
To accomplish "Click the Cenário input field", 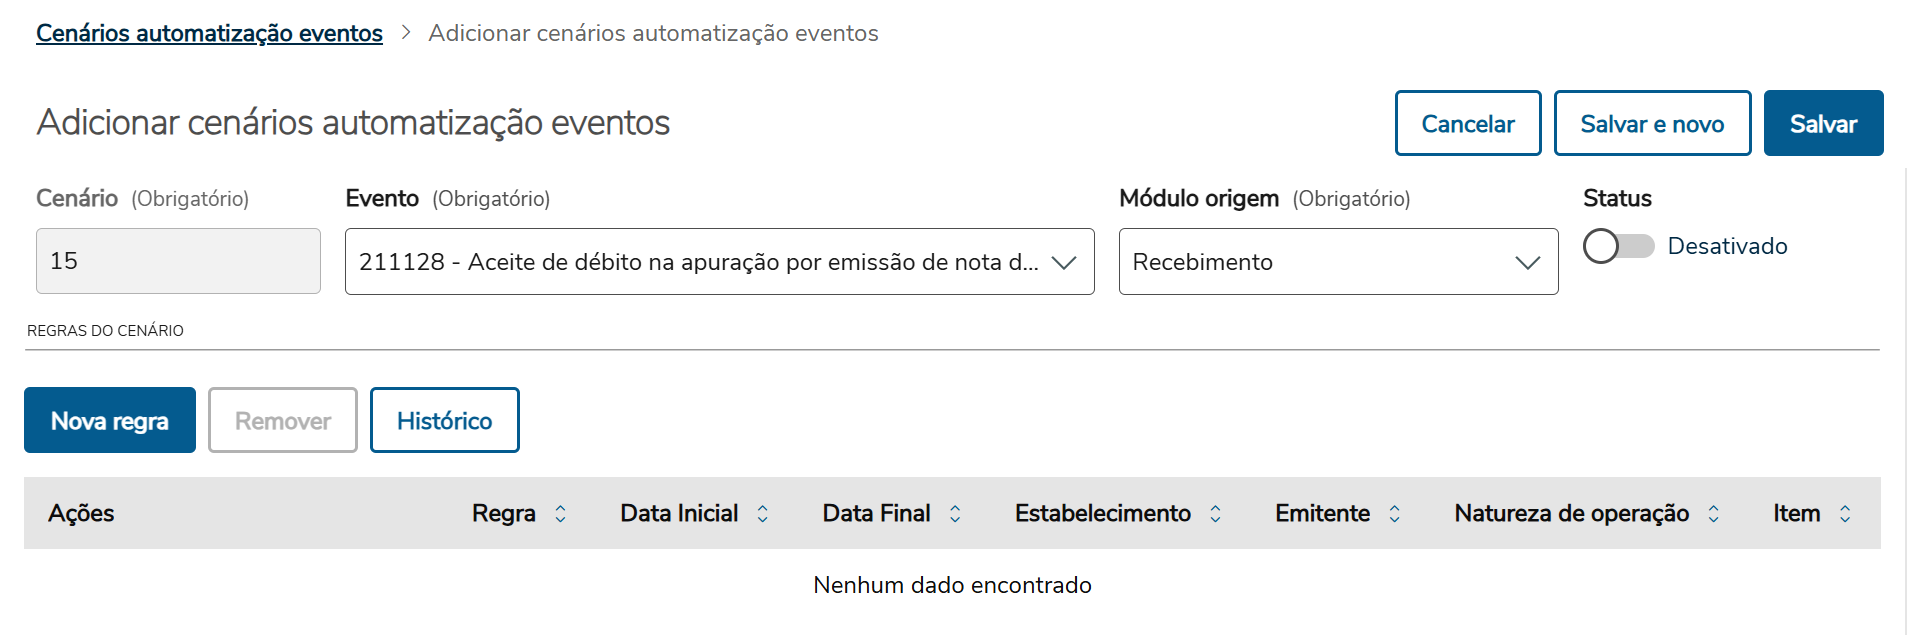I will tap(178, 262).
